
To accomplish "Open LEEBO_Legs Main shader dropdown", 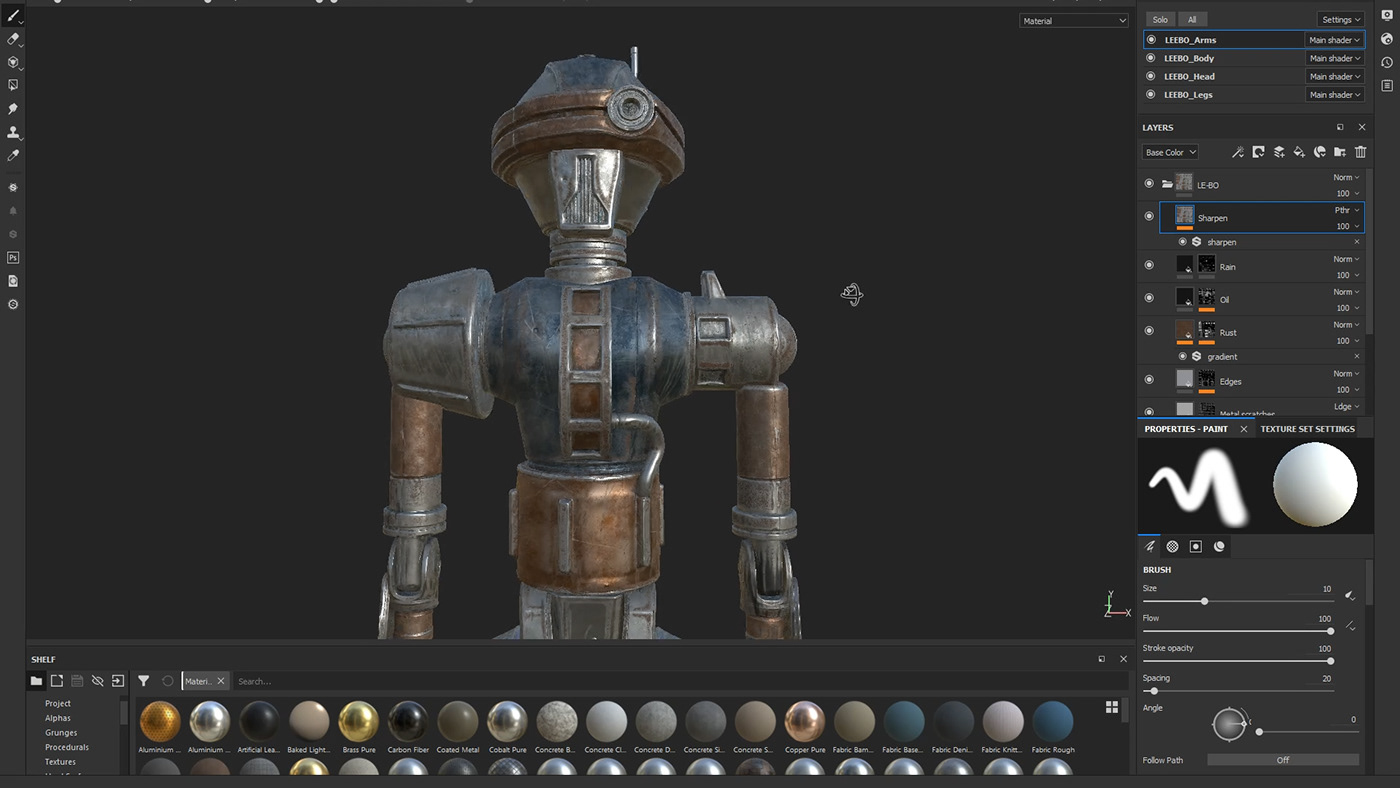I will (x=1335, y=95).
